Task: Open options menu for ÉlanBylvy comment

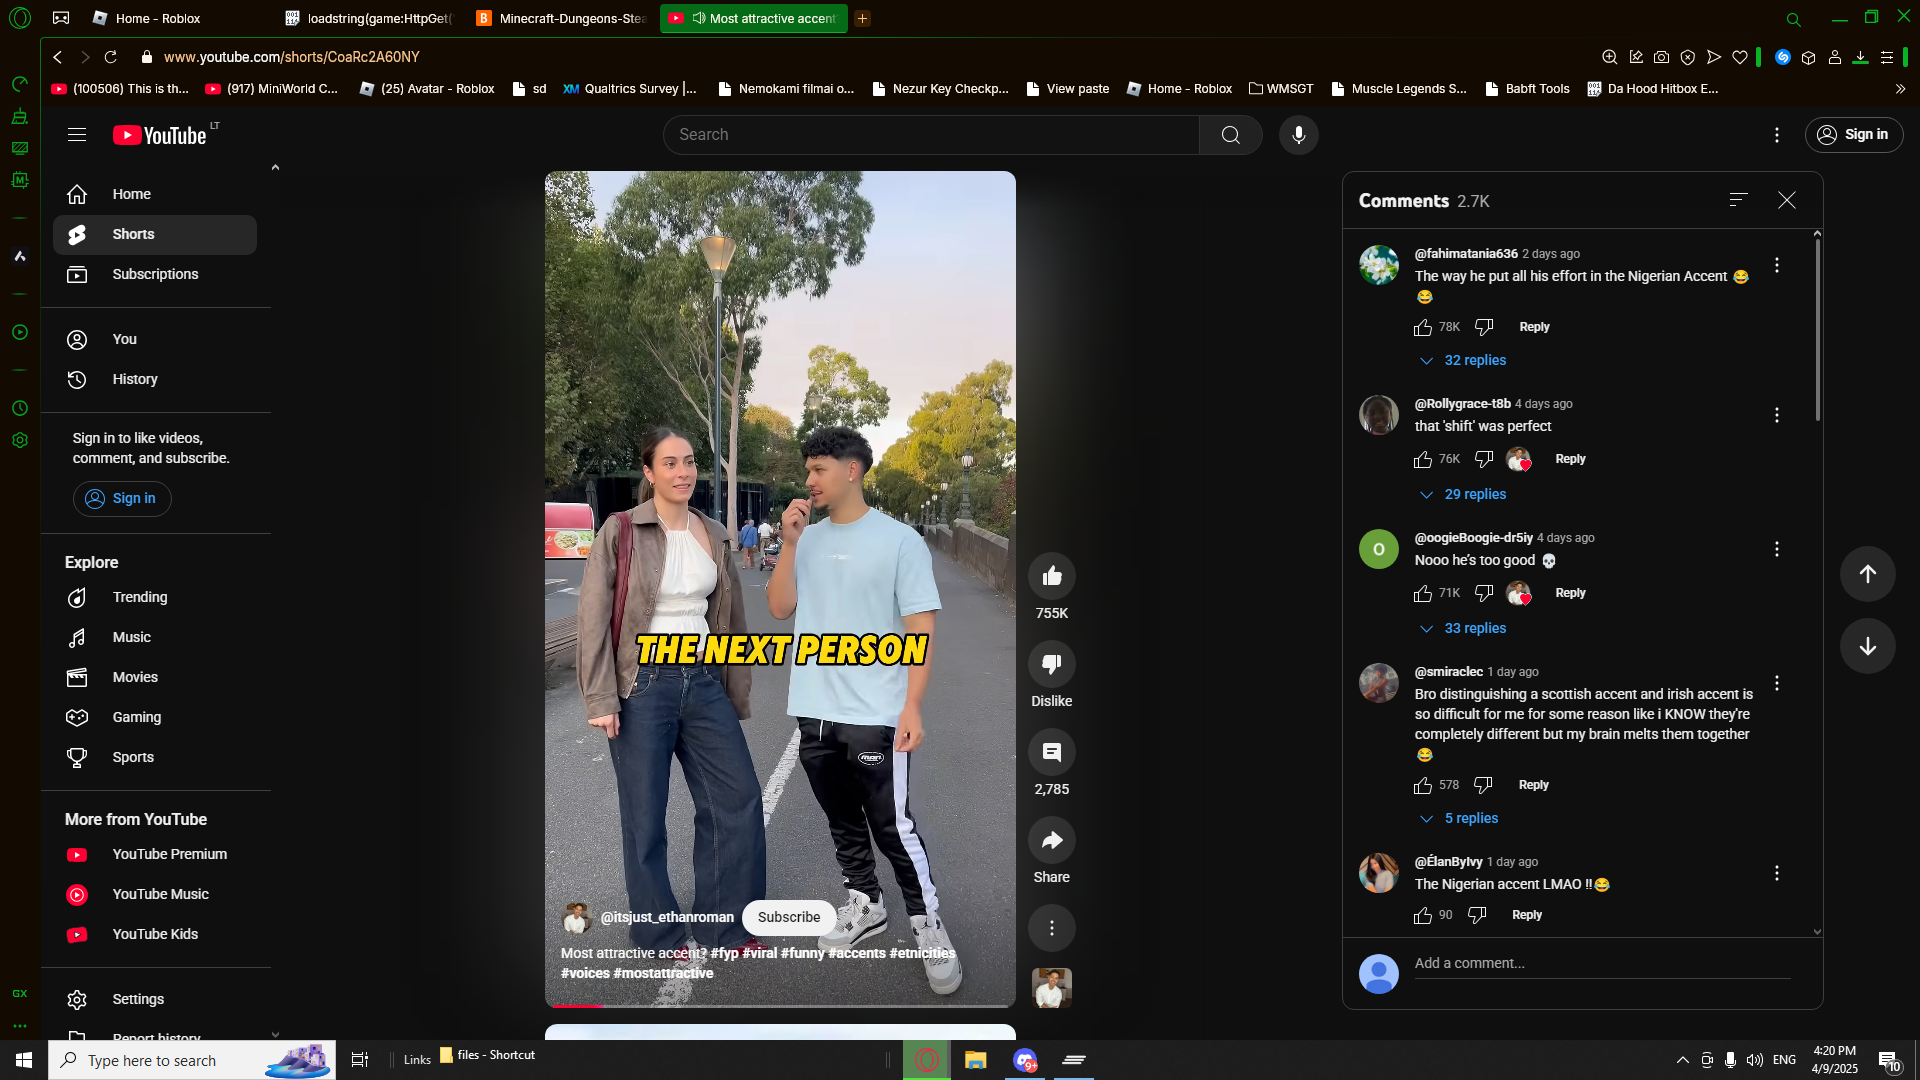Action: tap(1777, 873)
